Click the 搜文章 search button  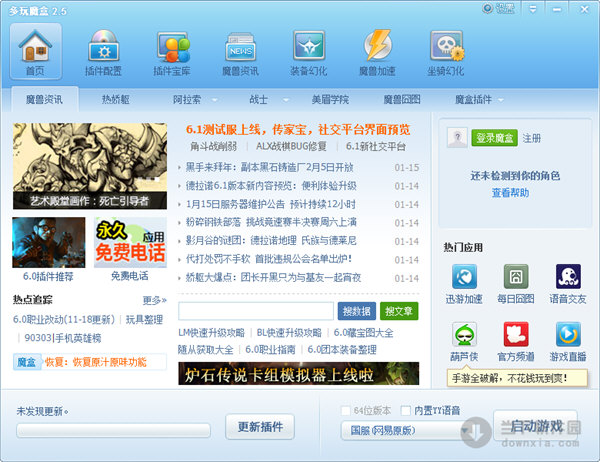point(399,311)
